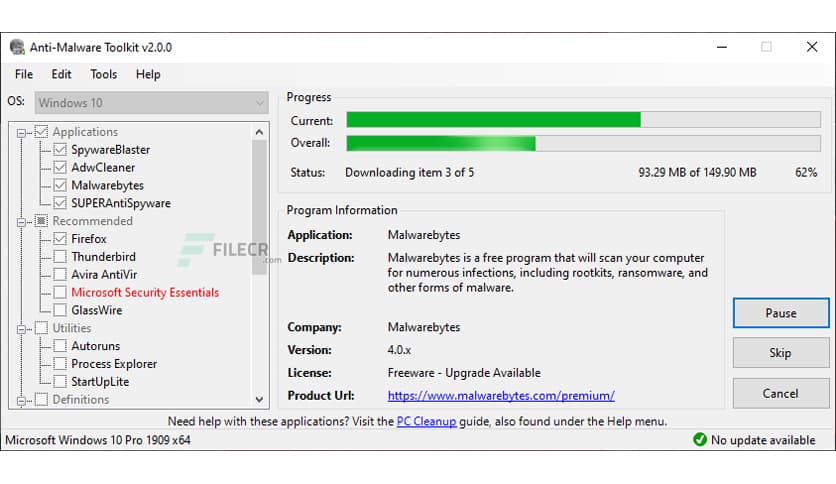Viewport: 836px width, 484px height.
Task: Toggle the Applications group checkbox
Action: [x=41, y=132]
